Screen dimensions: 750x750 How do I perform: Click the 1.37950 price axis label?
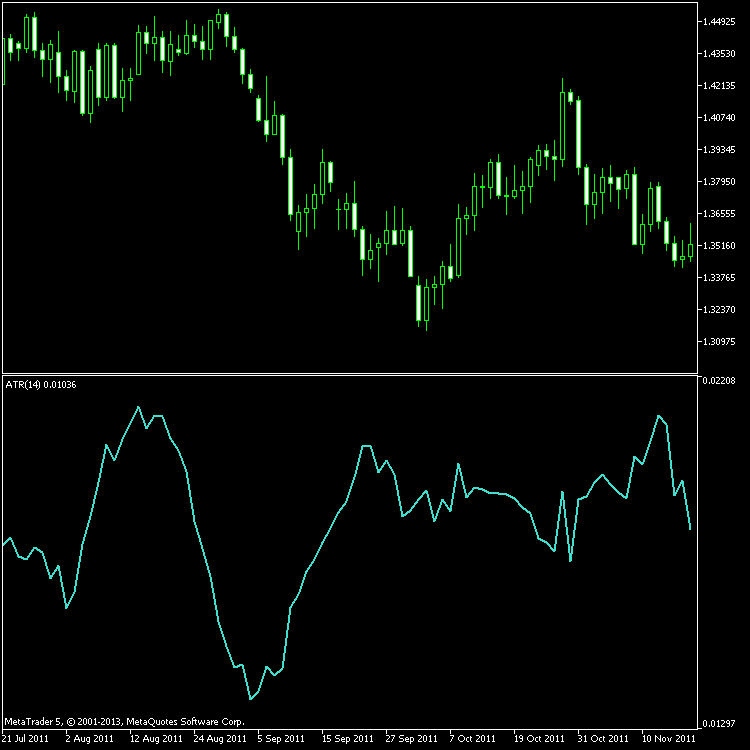720,182
